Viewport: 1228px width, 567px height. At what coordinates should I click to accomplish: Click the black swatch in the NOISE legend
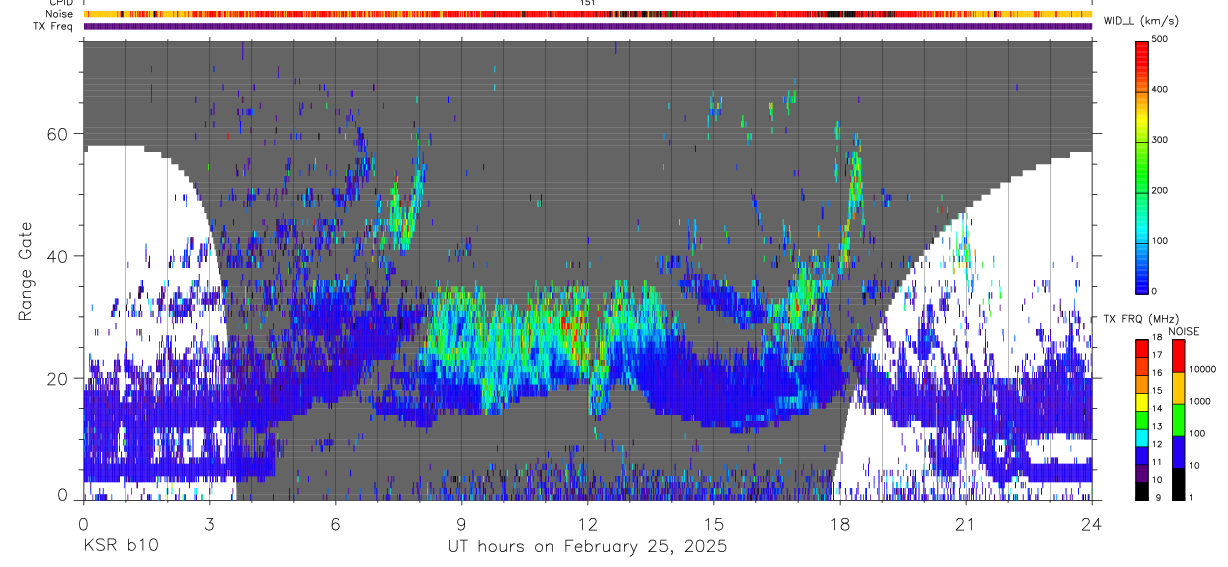(1177, 484)
